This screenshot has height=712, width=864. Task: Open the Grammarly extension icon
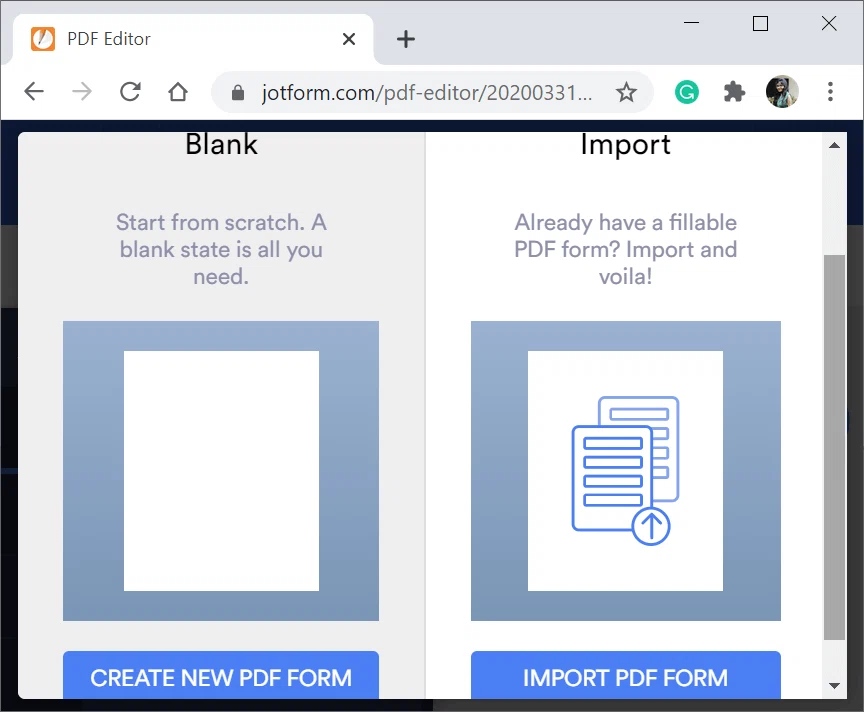pos(687,92)
